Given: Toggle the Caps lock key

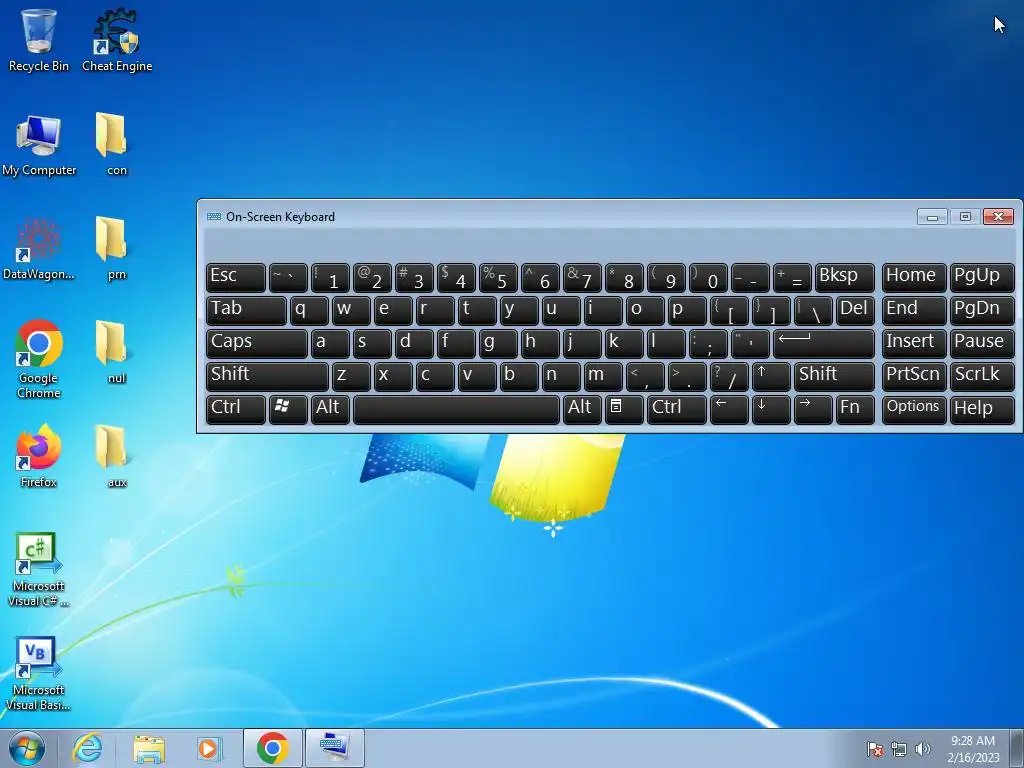Looking at the screenshot, I should 256,344.
